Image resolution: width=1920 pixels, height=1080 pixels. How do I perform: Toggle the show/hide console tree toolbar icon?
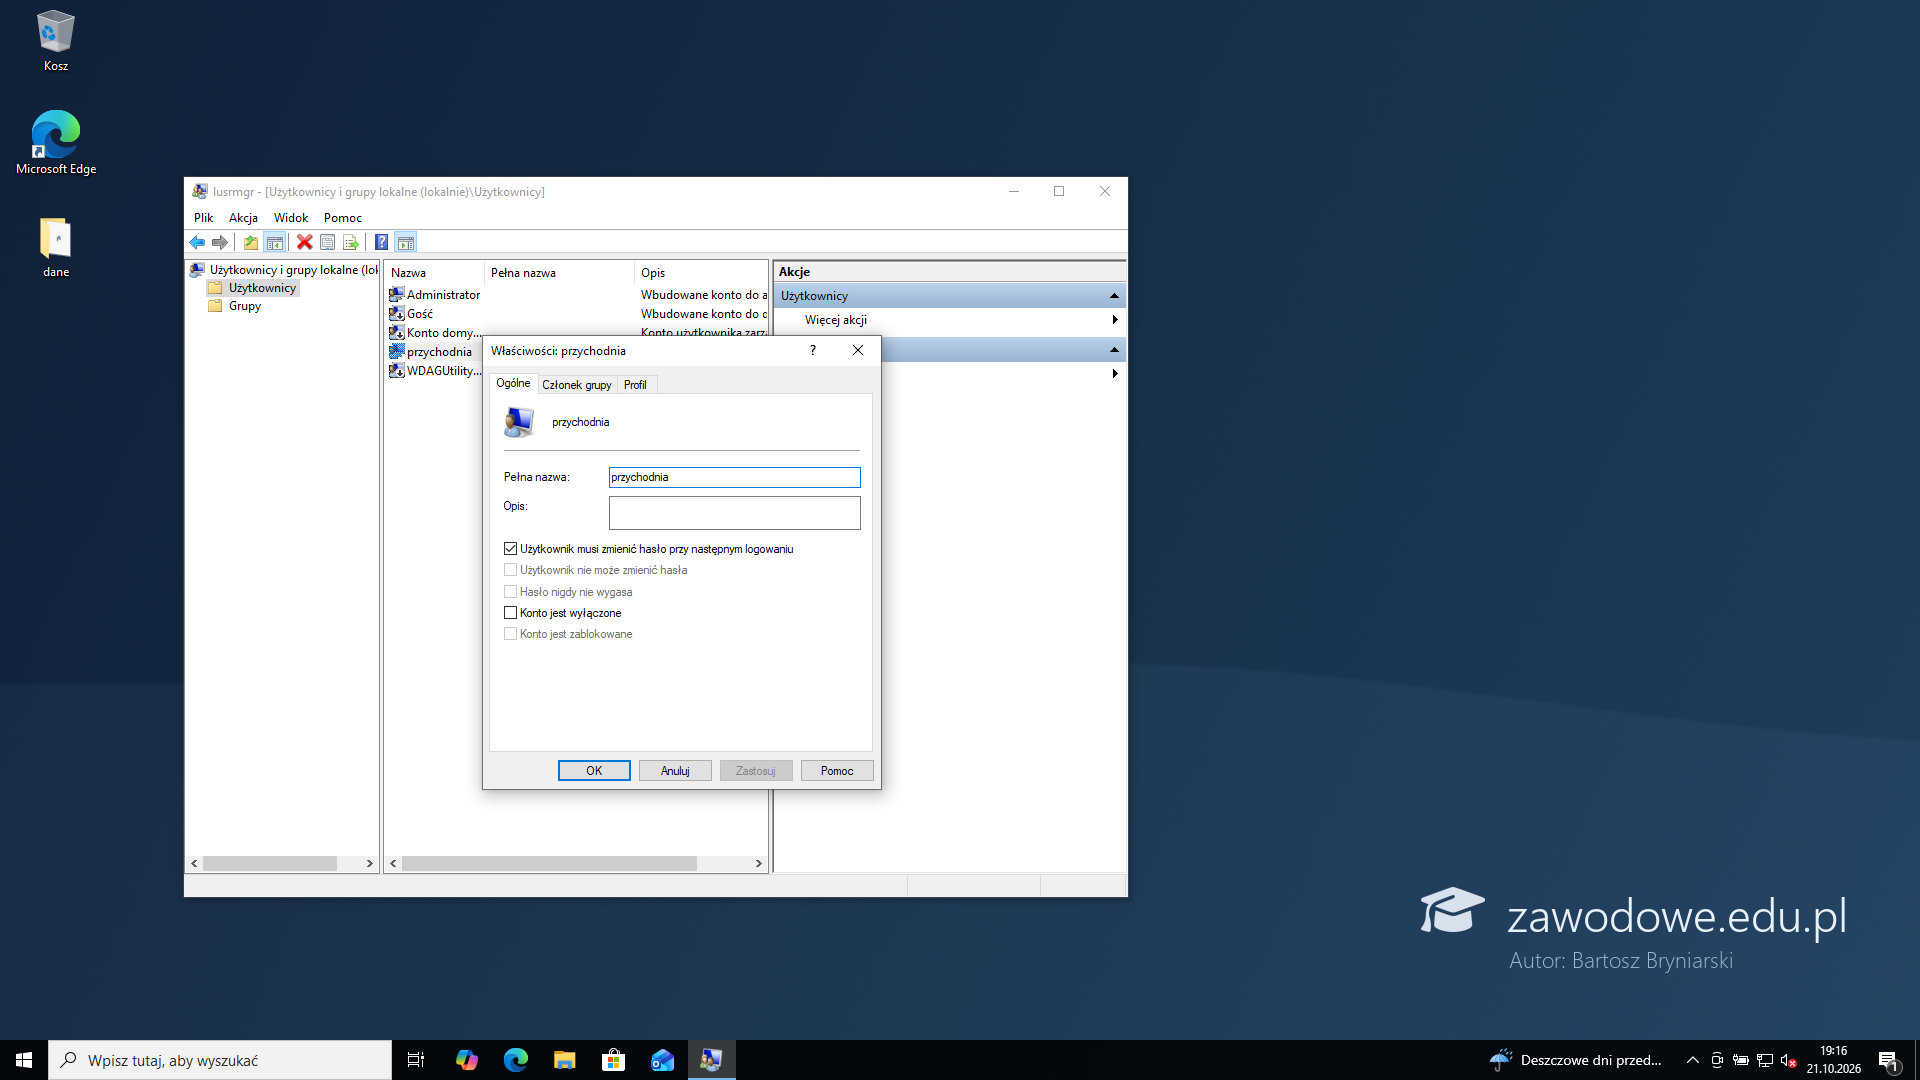pyautogui.click(x=274, y=242)
